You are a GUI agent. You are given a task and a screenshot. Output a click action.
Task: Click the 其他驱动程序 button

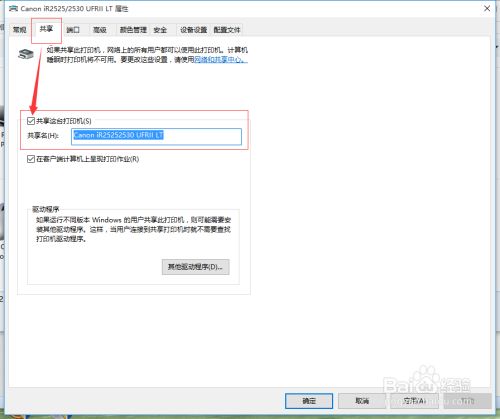pos(196,267)
